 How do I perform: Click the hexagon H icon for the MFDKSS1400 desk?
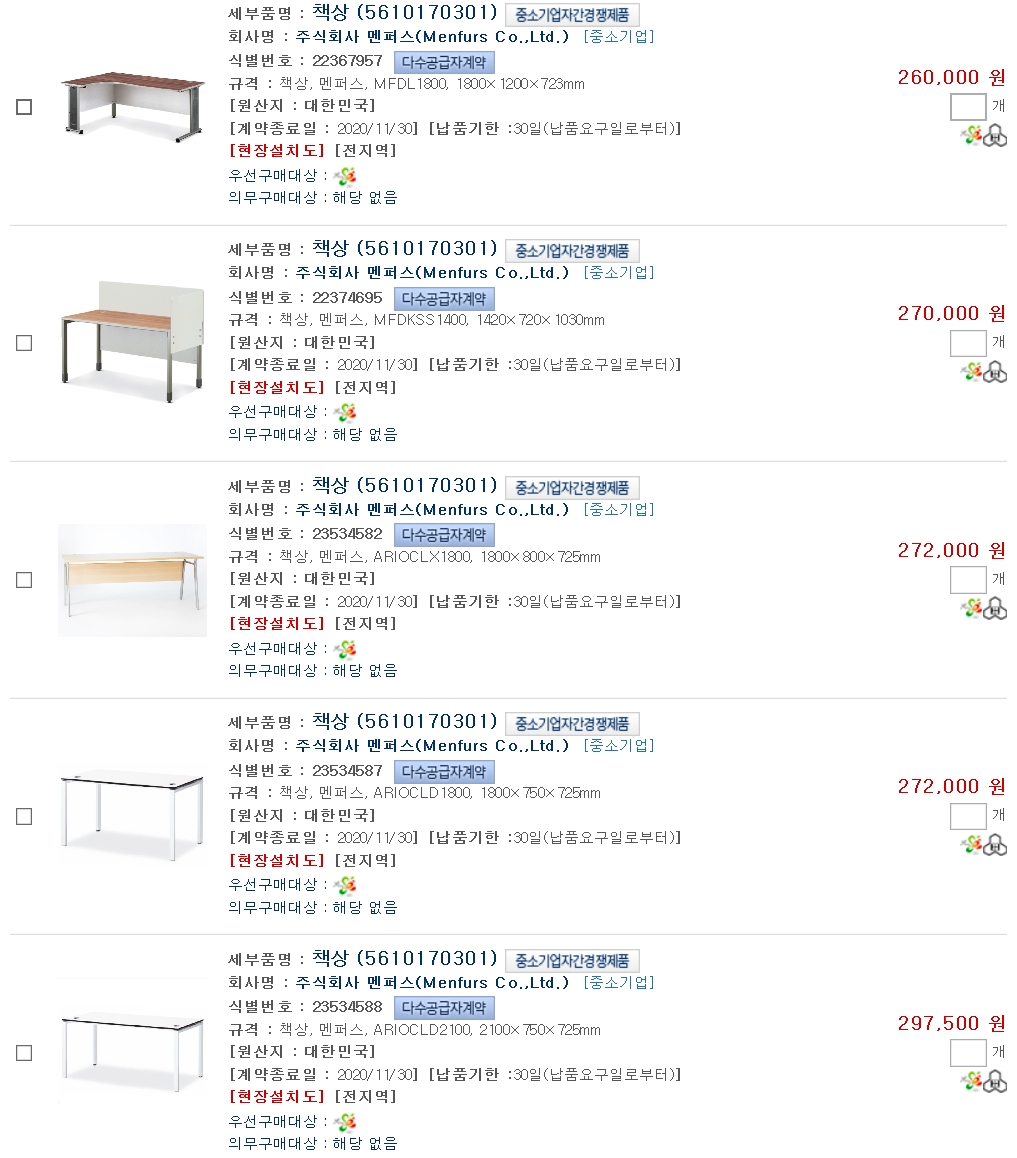[995, 373]
